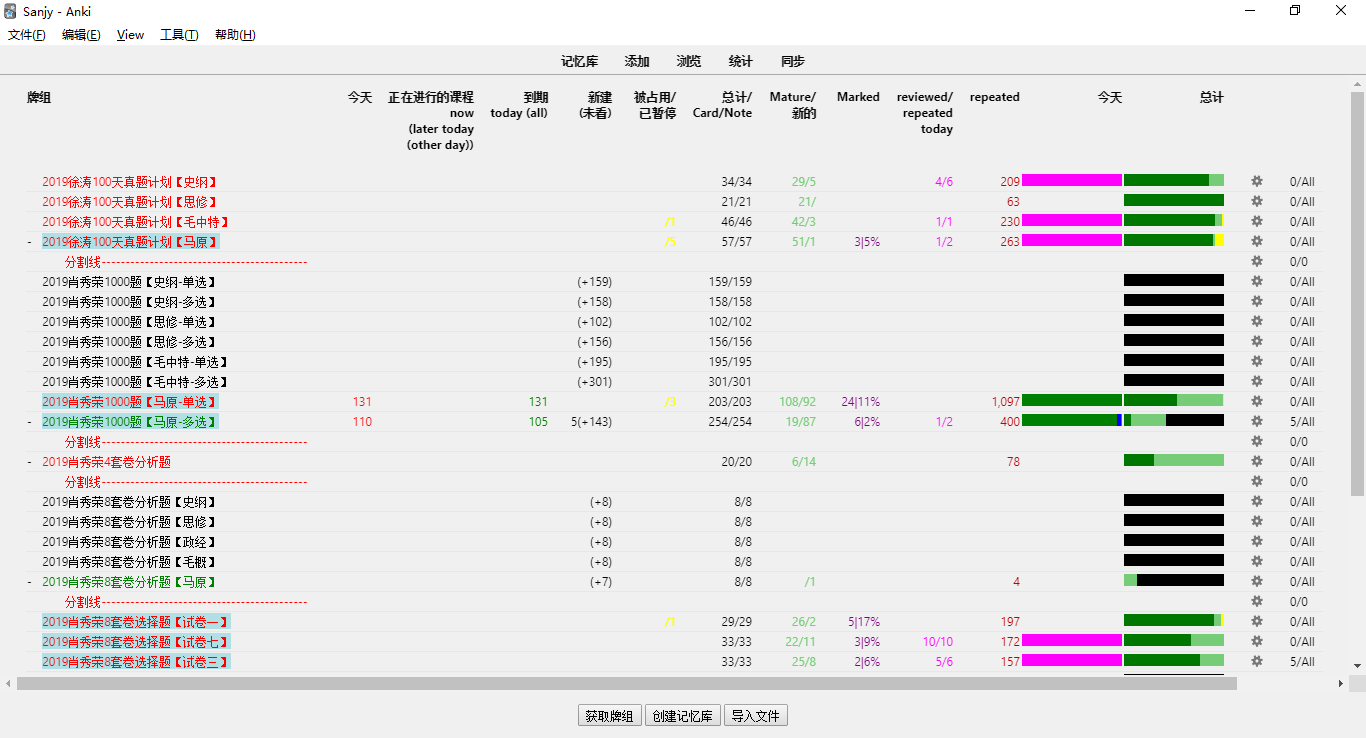Image resolution: width=1366 pixels, height=738 pixels.
Task: Open options gear for 8套卷分析题【马原】
Action: point(1257,581)
